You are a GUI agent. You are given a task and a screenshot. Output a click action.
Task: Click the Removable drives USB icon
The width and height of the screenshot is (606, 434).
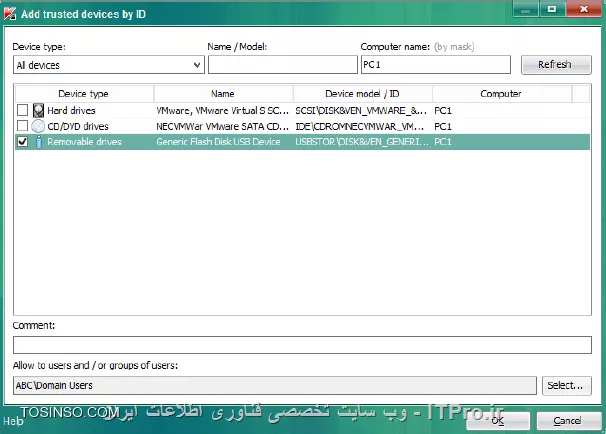tap(39, 142)
